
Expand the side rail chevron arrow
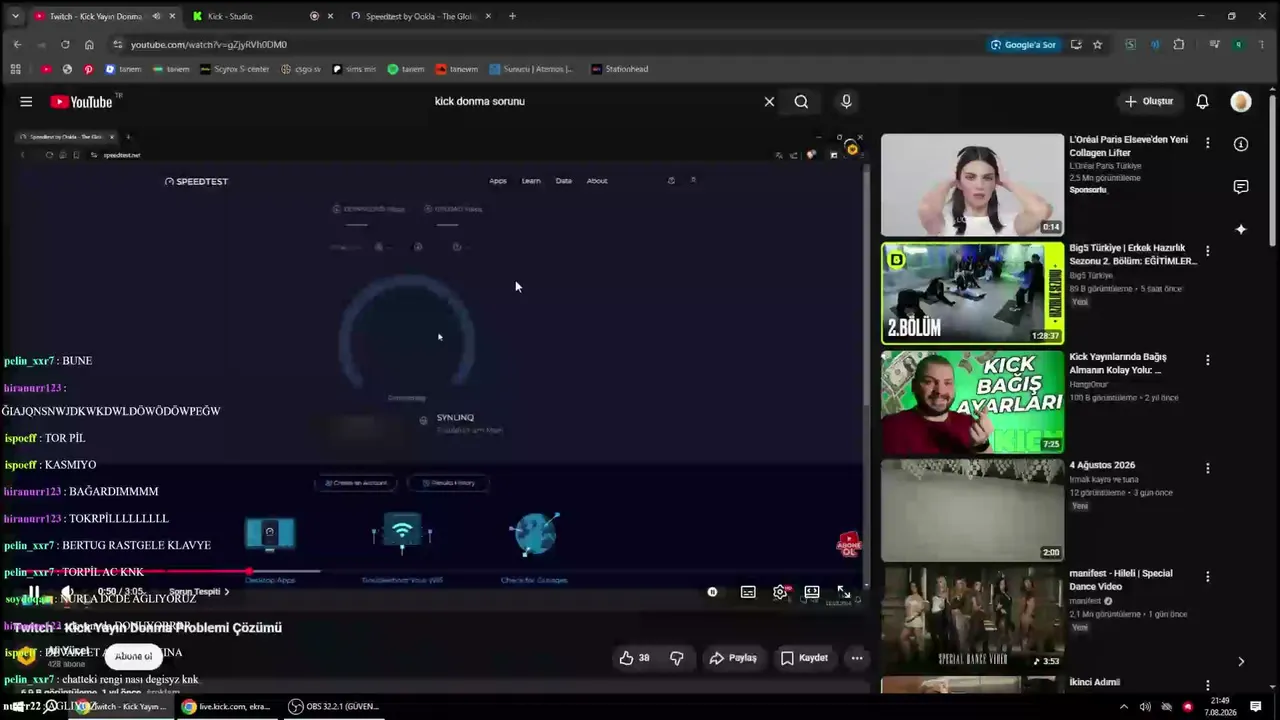pos(1241,661)
